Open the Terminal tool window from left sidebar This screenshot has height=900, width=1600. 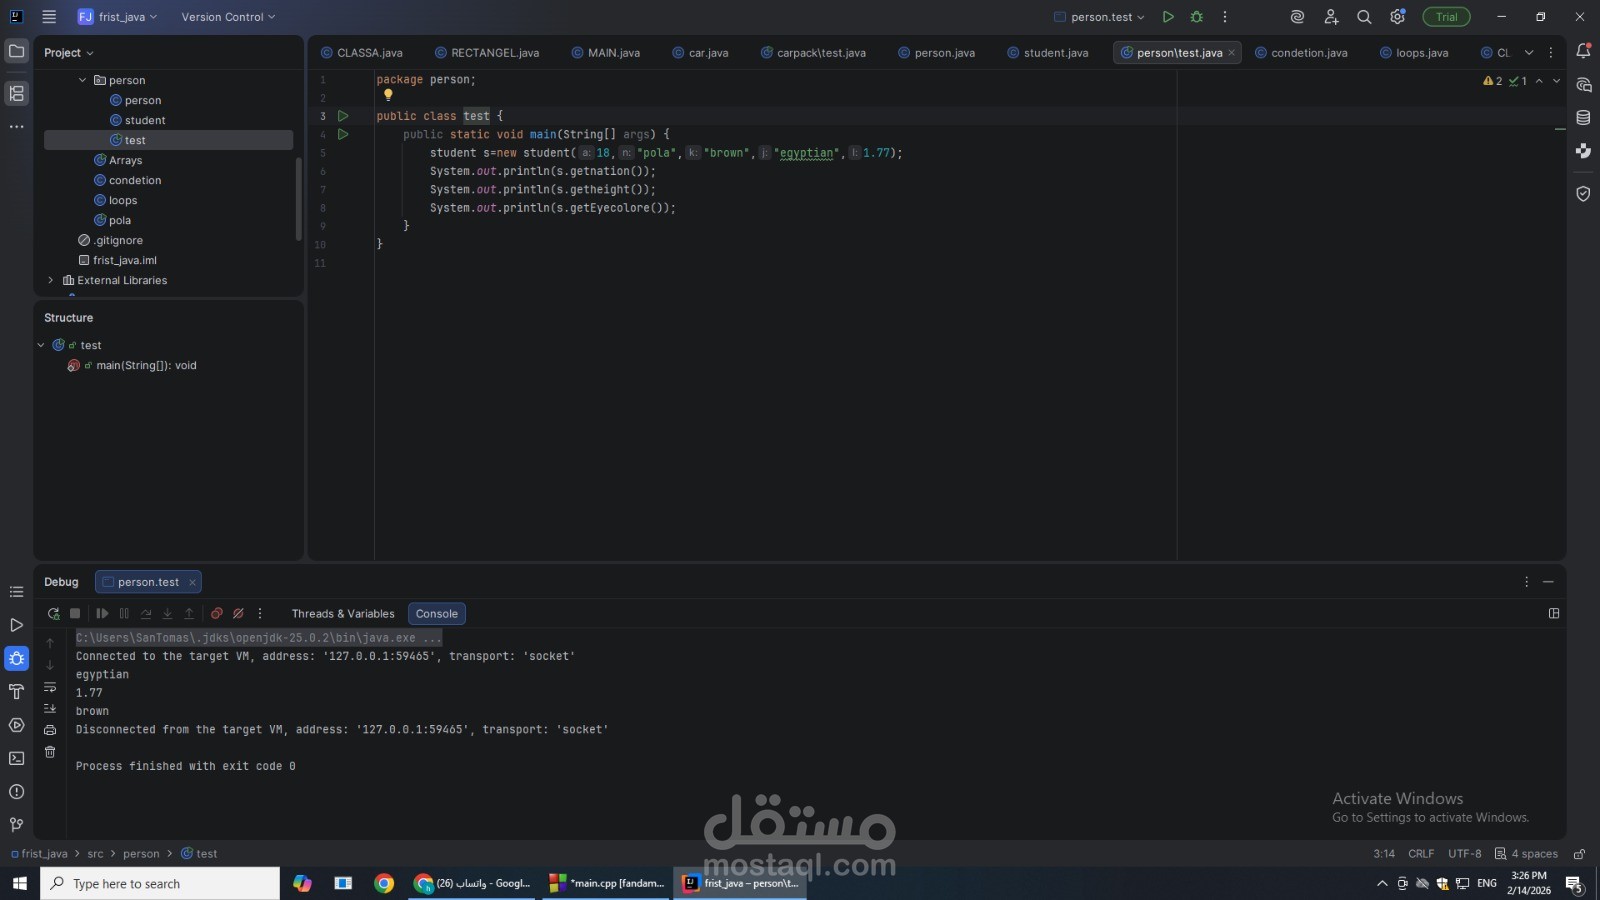click(16, 758)
